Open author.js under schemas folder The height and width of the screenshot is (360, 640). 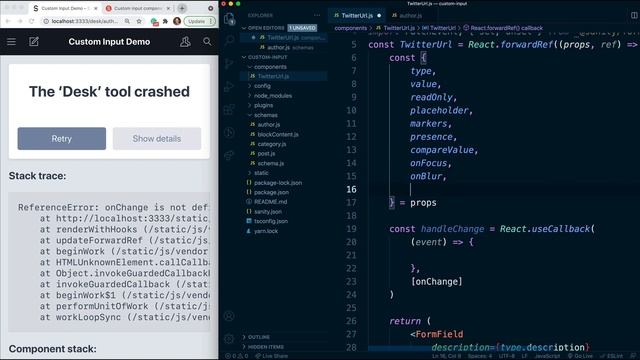[269, 124]
